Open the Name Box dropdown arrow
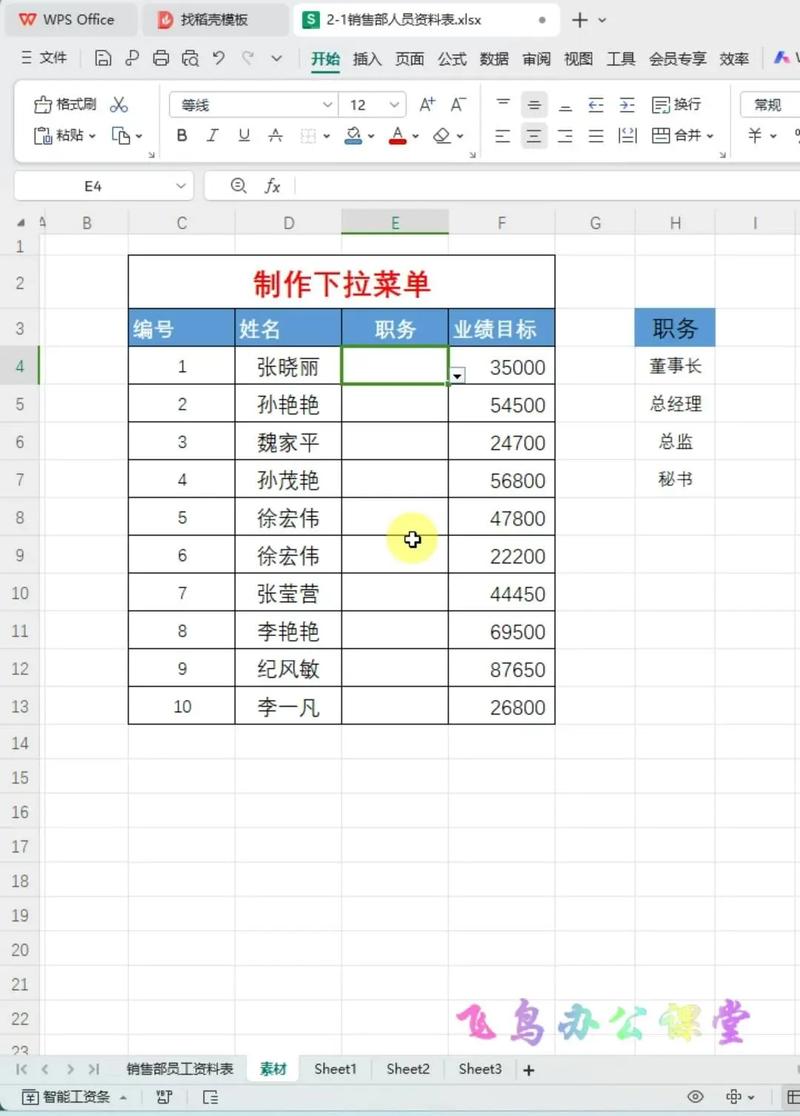Viewport: 800px width, 1116px height. point(181,186)
